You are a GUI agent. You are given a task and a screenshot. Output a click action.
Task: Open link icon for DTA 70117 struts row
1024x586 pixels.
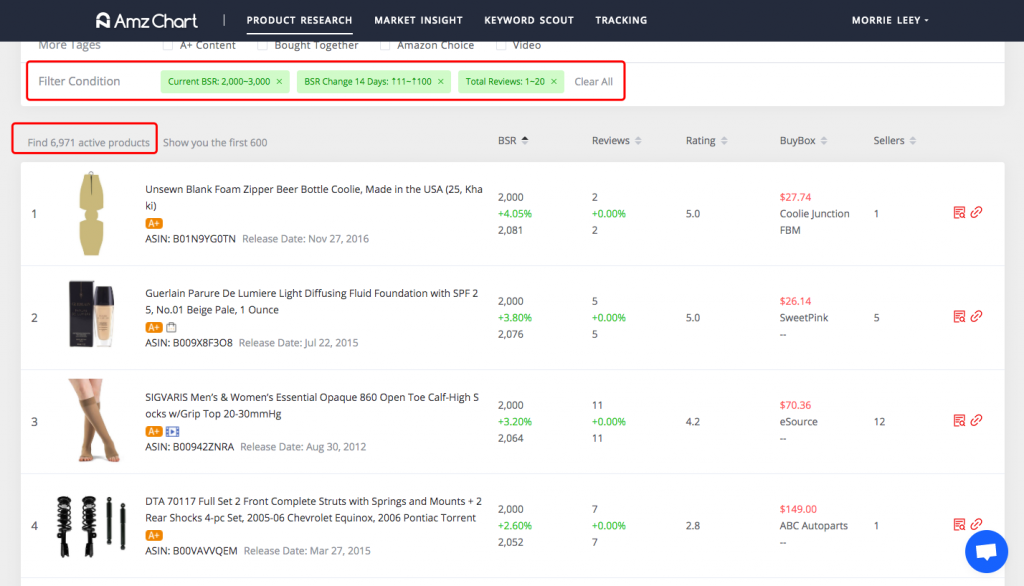976,523
